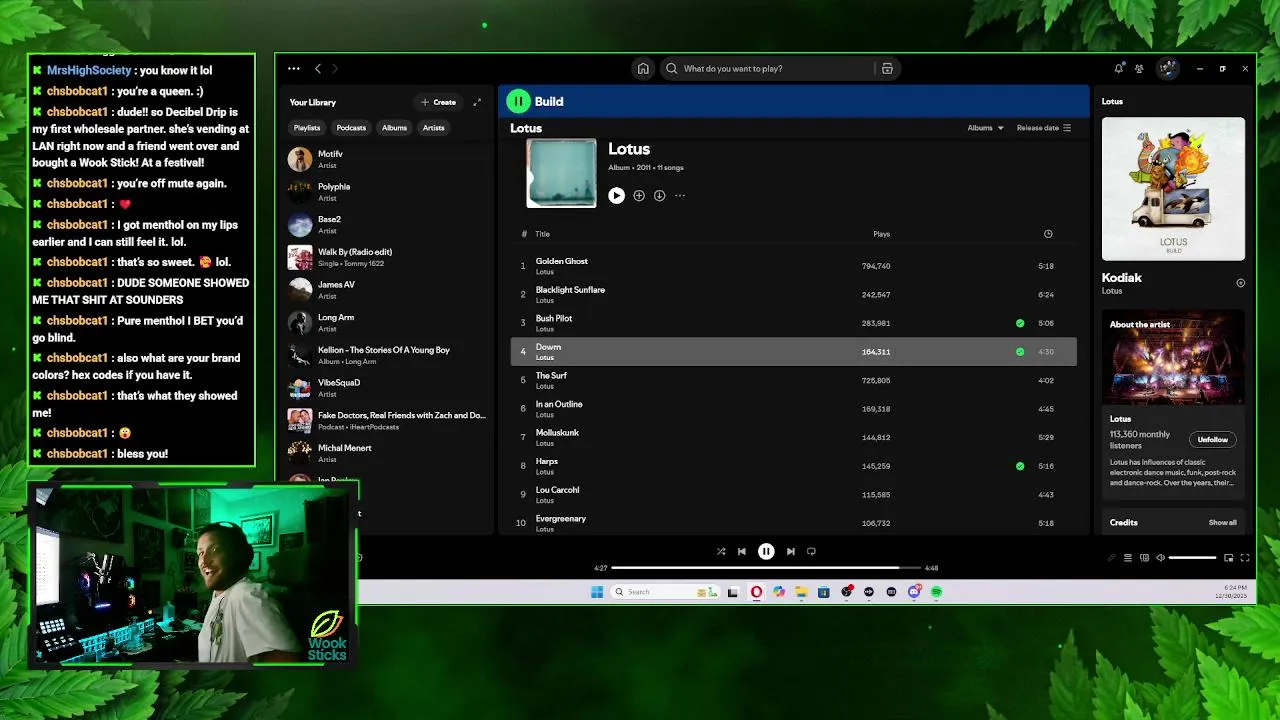
Task: Select track Evergreenery
Action: coord(793,523)
